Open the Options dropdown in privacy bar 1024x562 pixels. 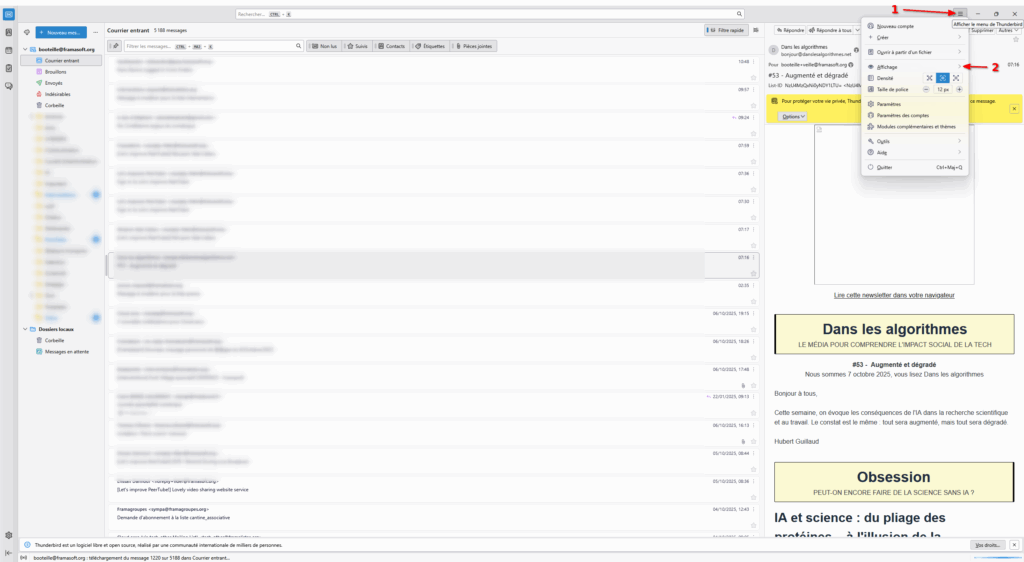pyautogui.click(x=793, y=117)
